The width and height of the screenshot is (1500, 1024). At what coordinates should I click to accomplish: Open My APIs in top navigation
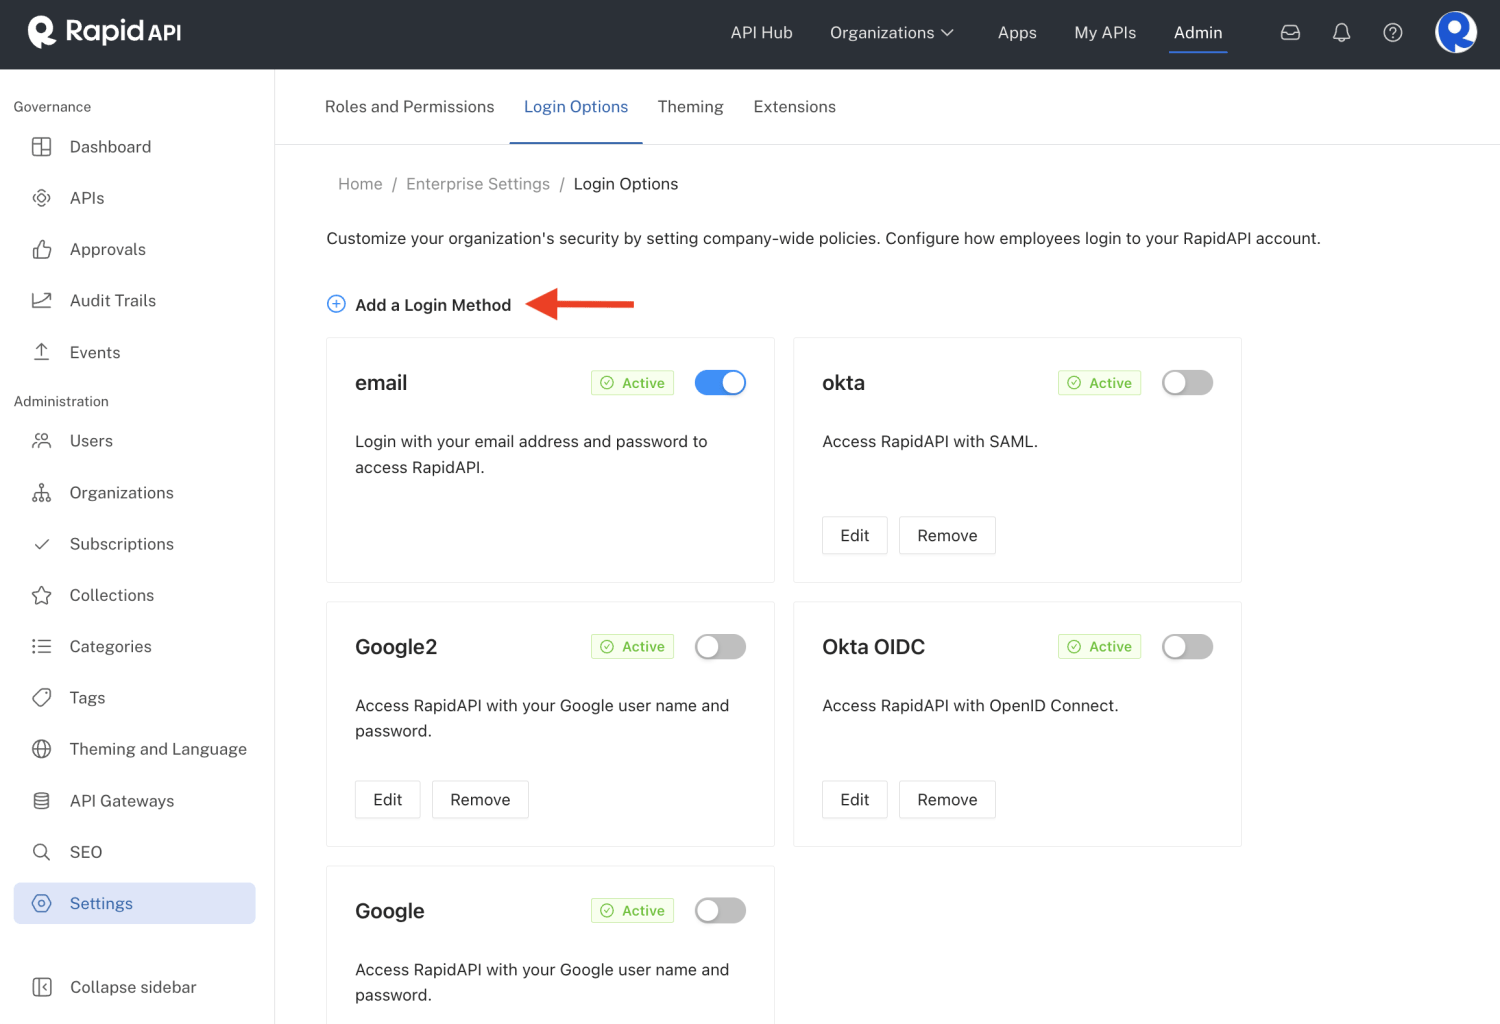click(x=1105, y=33)
